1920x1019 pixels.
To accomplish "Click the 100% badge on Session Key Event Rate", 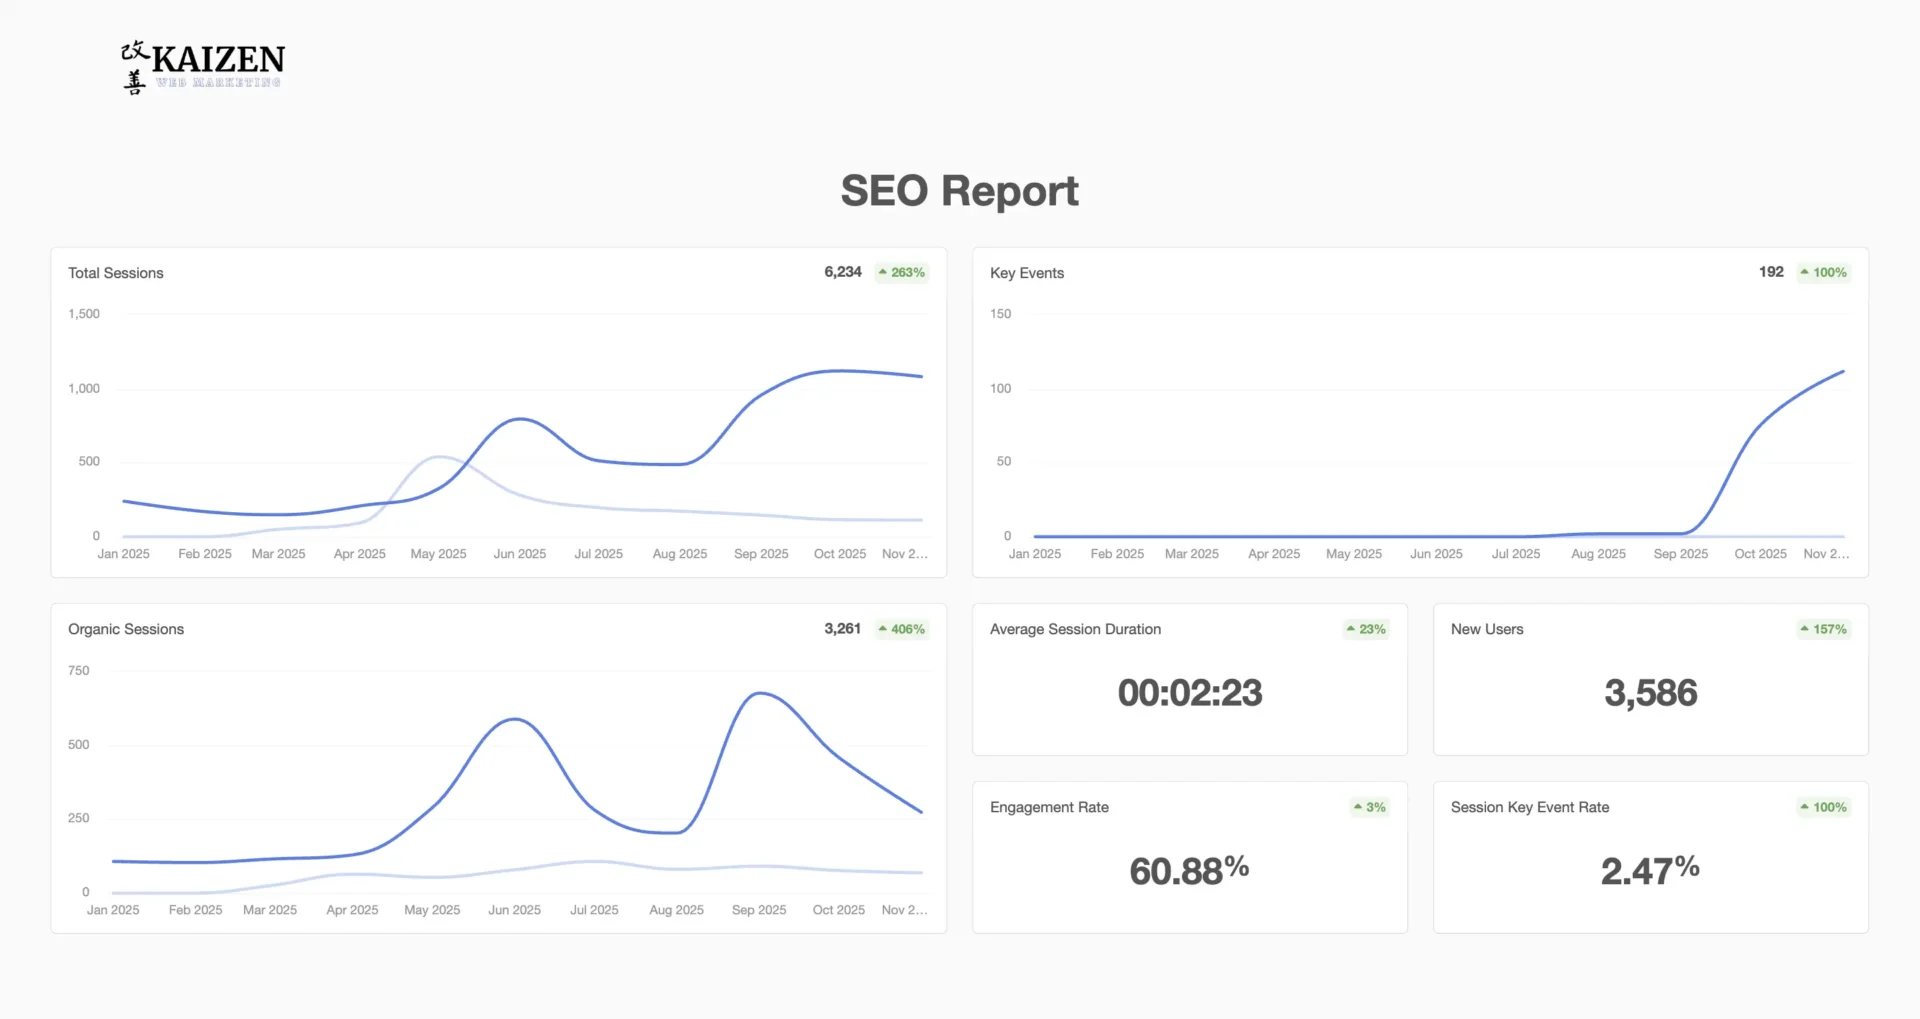I will tap(1823, 807).
